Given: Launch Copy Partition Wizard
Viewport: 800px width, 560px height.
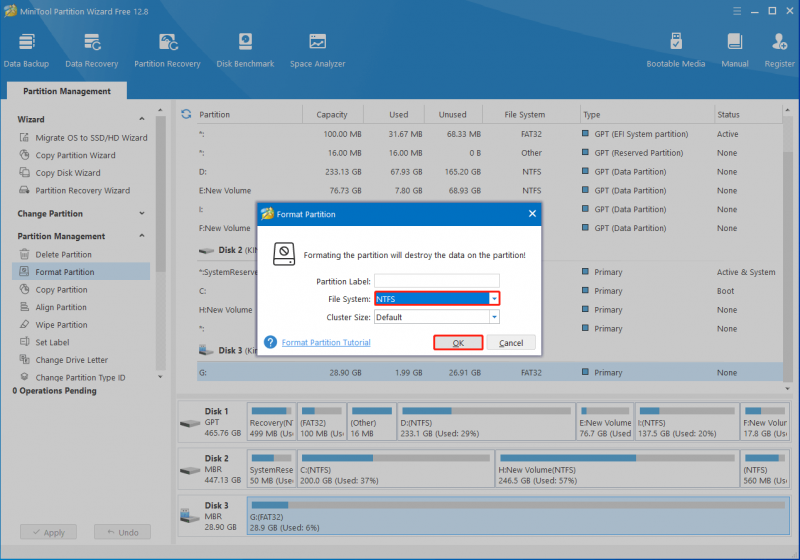Looking at the screenshot, I should pyautogui.click(x=68, y=155).
